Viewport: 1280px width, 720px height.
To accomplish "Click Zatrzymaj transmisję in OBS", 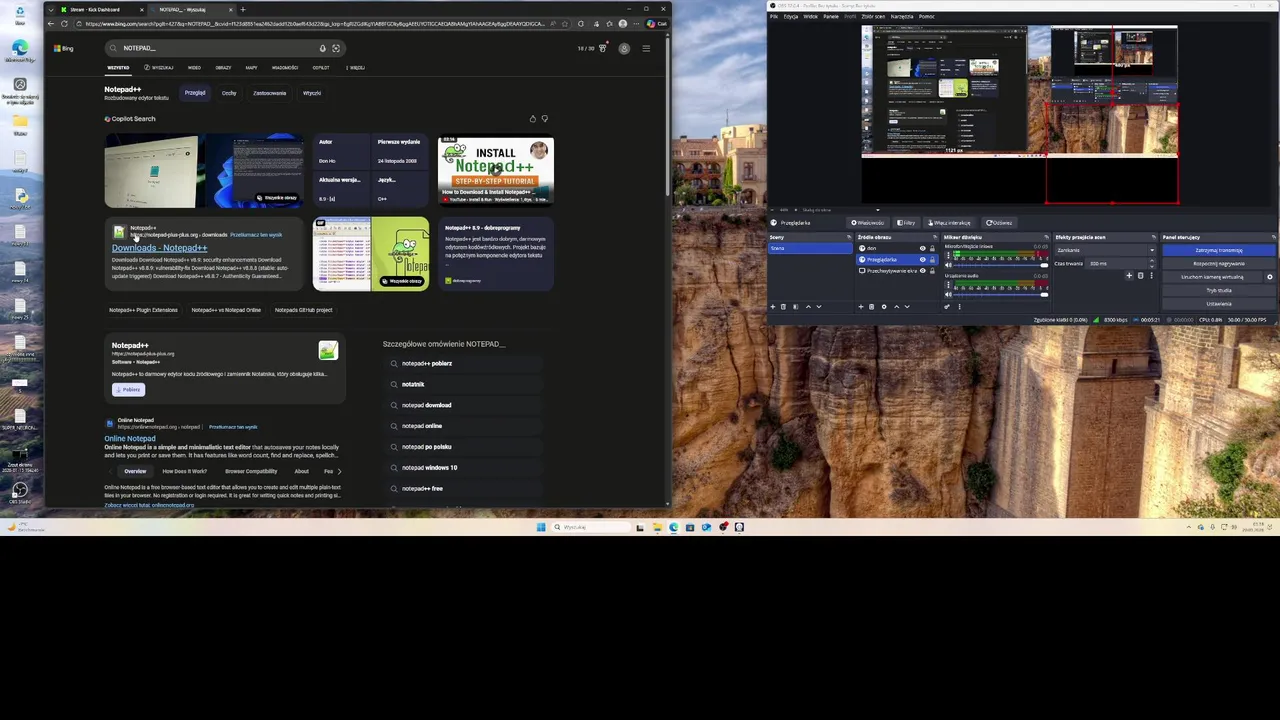I will (x=1219, y=250).
